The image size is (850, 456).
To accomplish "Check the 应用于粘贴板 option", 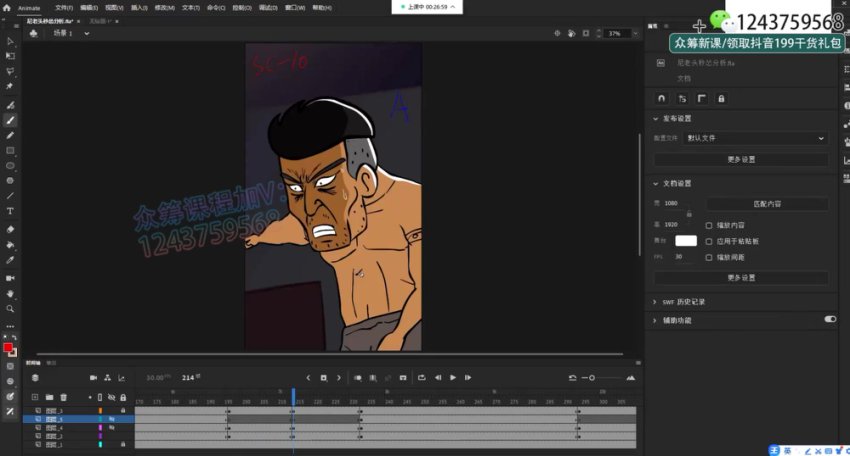I will pos(709,241).
